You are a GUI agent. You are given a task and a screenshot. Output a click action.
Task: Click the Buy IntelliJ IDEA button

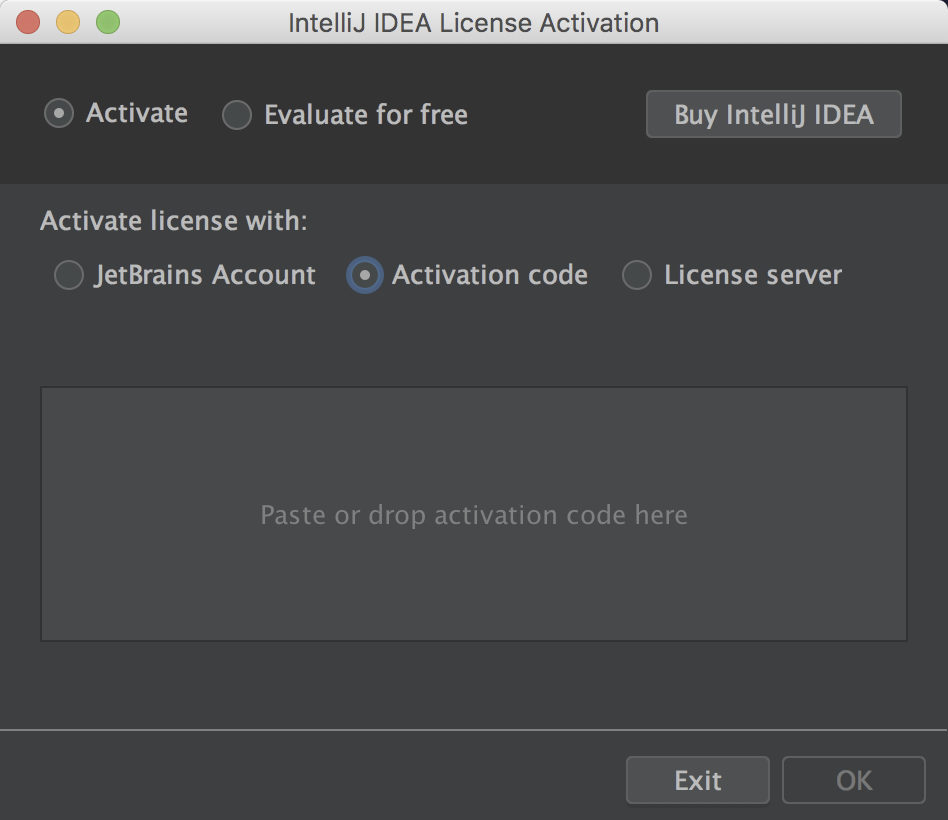pos(773,114)
